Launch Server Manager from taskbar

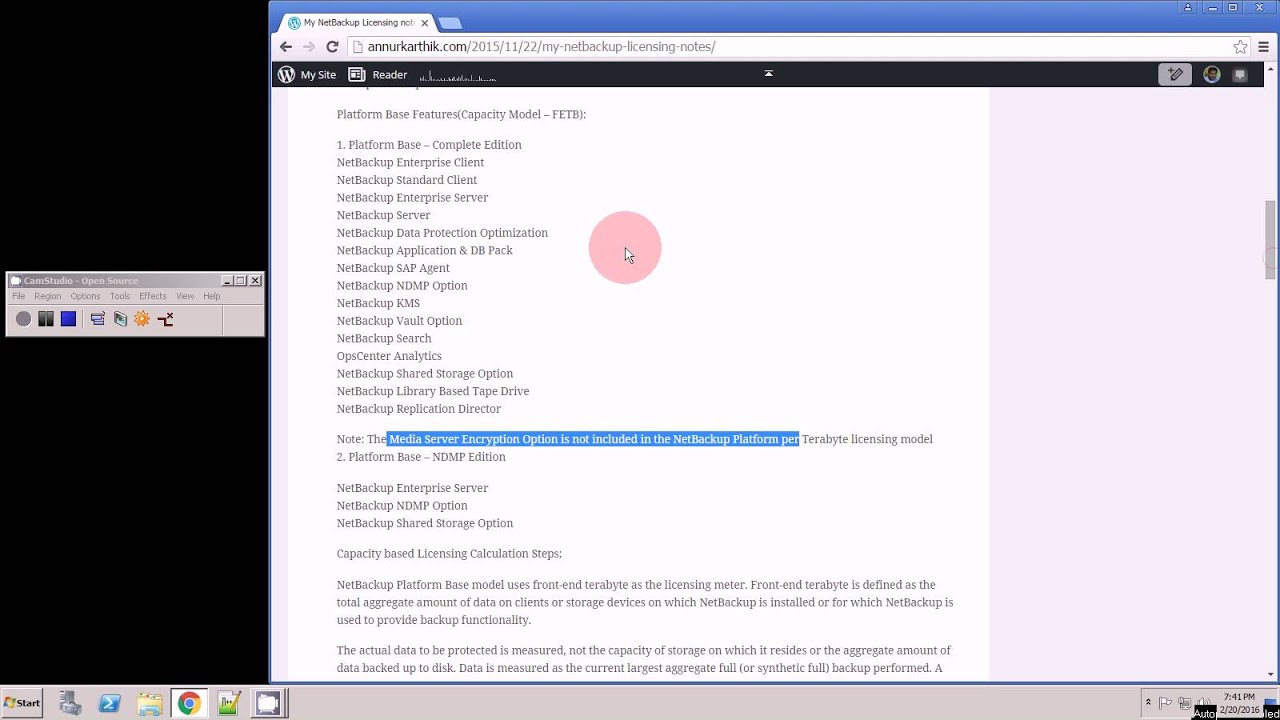[70, 703]
